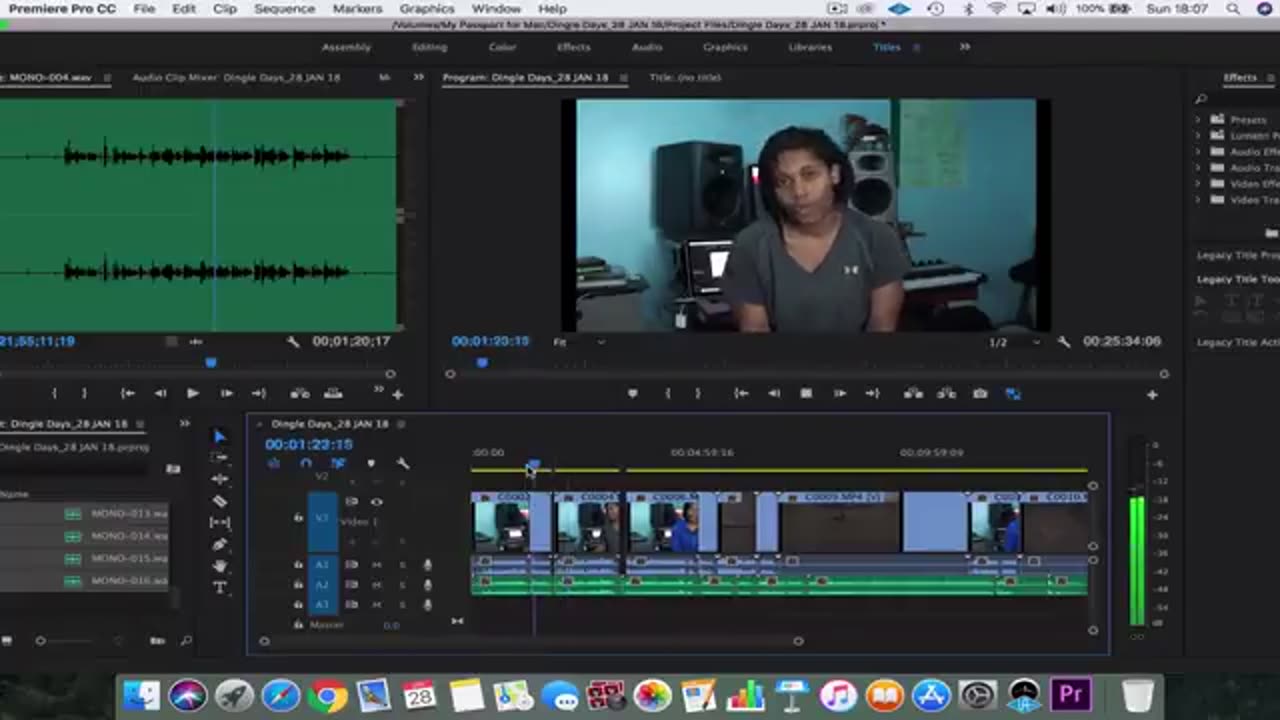Select the Track Select Forward tool
This screenshot has width=1280, height=720.
(220, 458)
